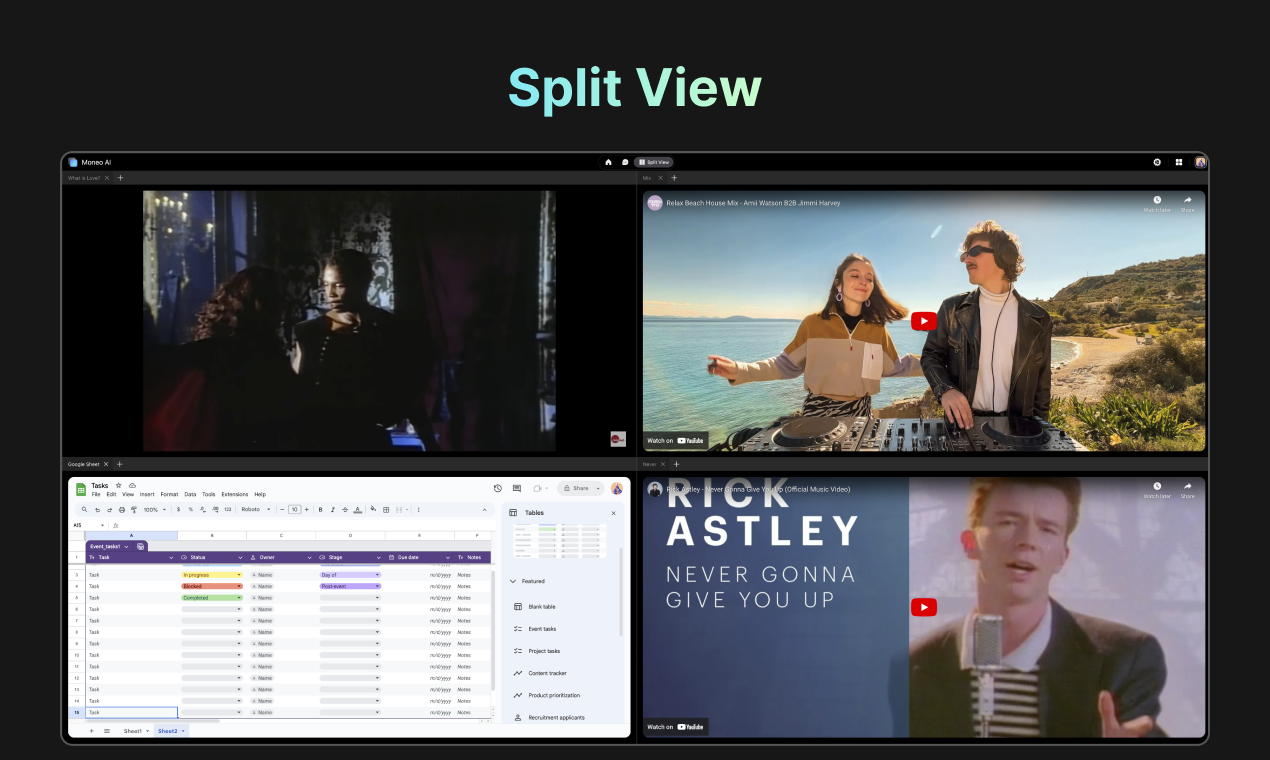Close the What is Love? tab
This screenshot has height=760, width=1270.
(107, 178)
